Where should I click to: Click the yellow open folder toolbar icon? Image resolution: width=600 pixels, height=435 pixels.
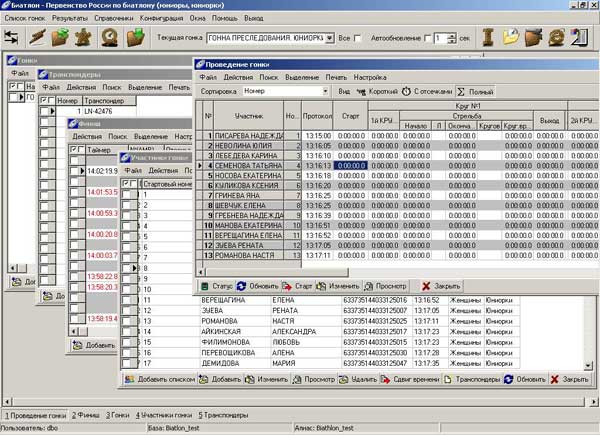[510, 37]
